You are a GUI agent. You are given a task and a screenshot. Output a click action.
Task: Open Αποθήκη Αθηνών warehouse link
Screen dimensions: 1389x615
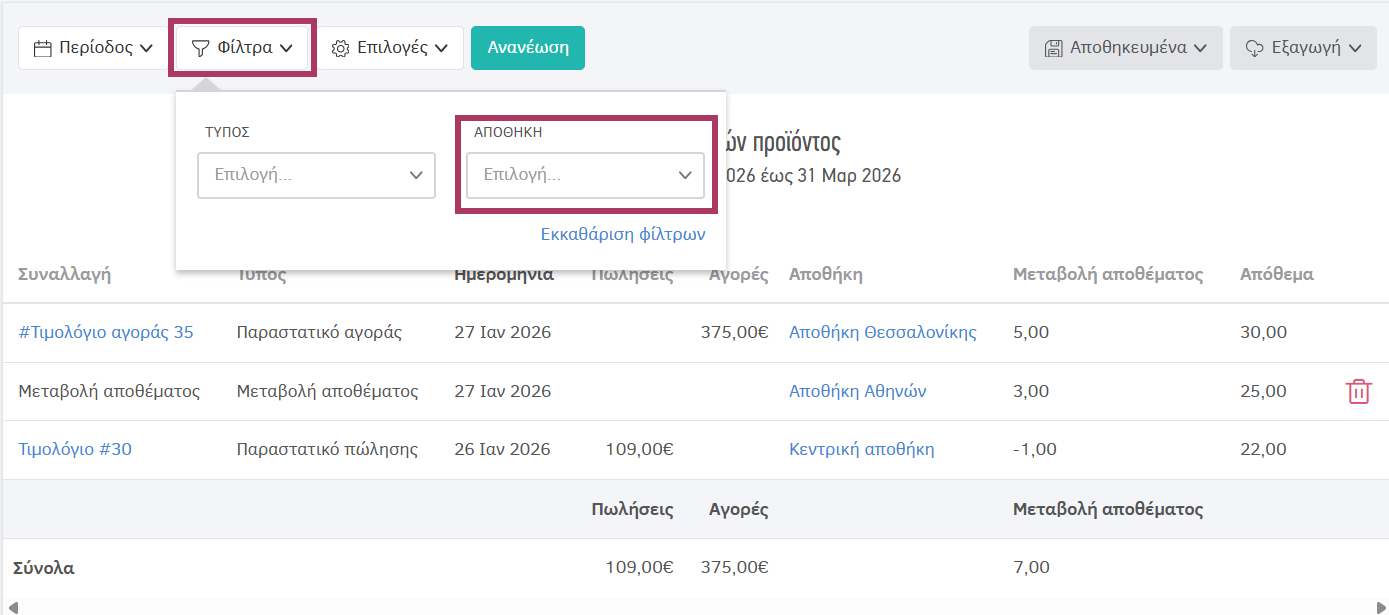(857, 391)
